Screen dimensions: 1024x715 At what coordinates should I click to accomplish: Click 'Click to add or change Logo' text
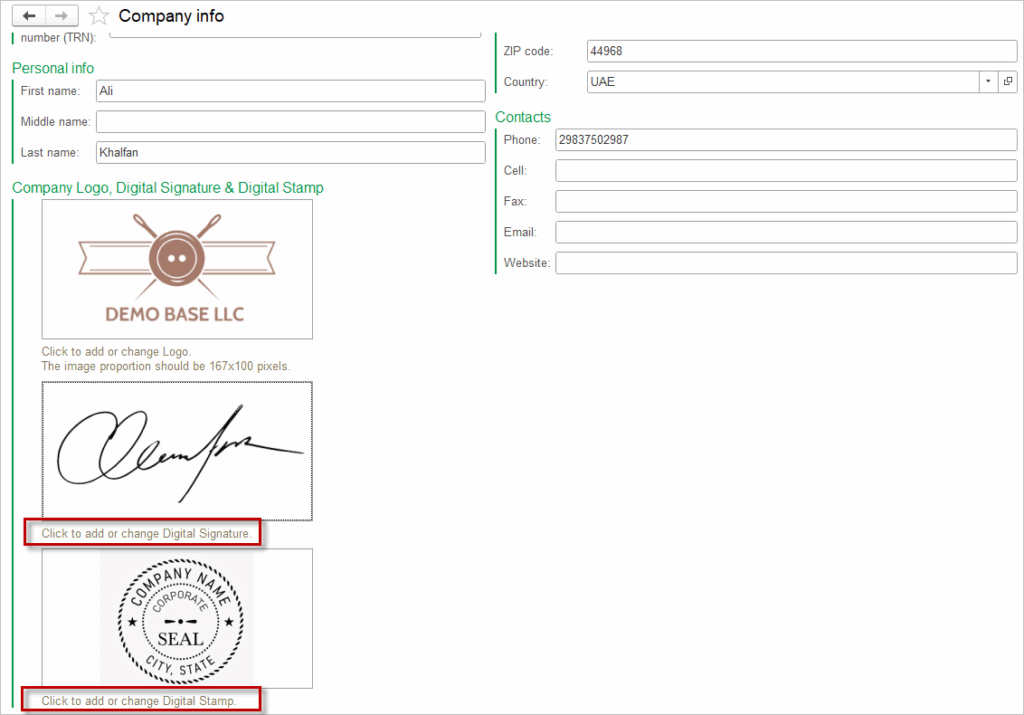(x=116, y=352)
